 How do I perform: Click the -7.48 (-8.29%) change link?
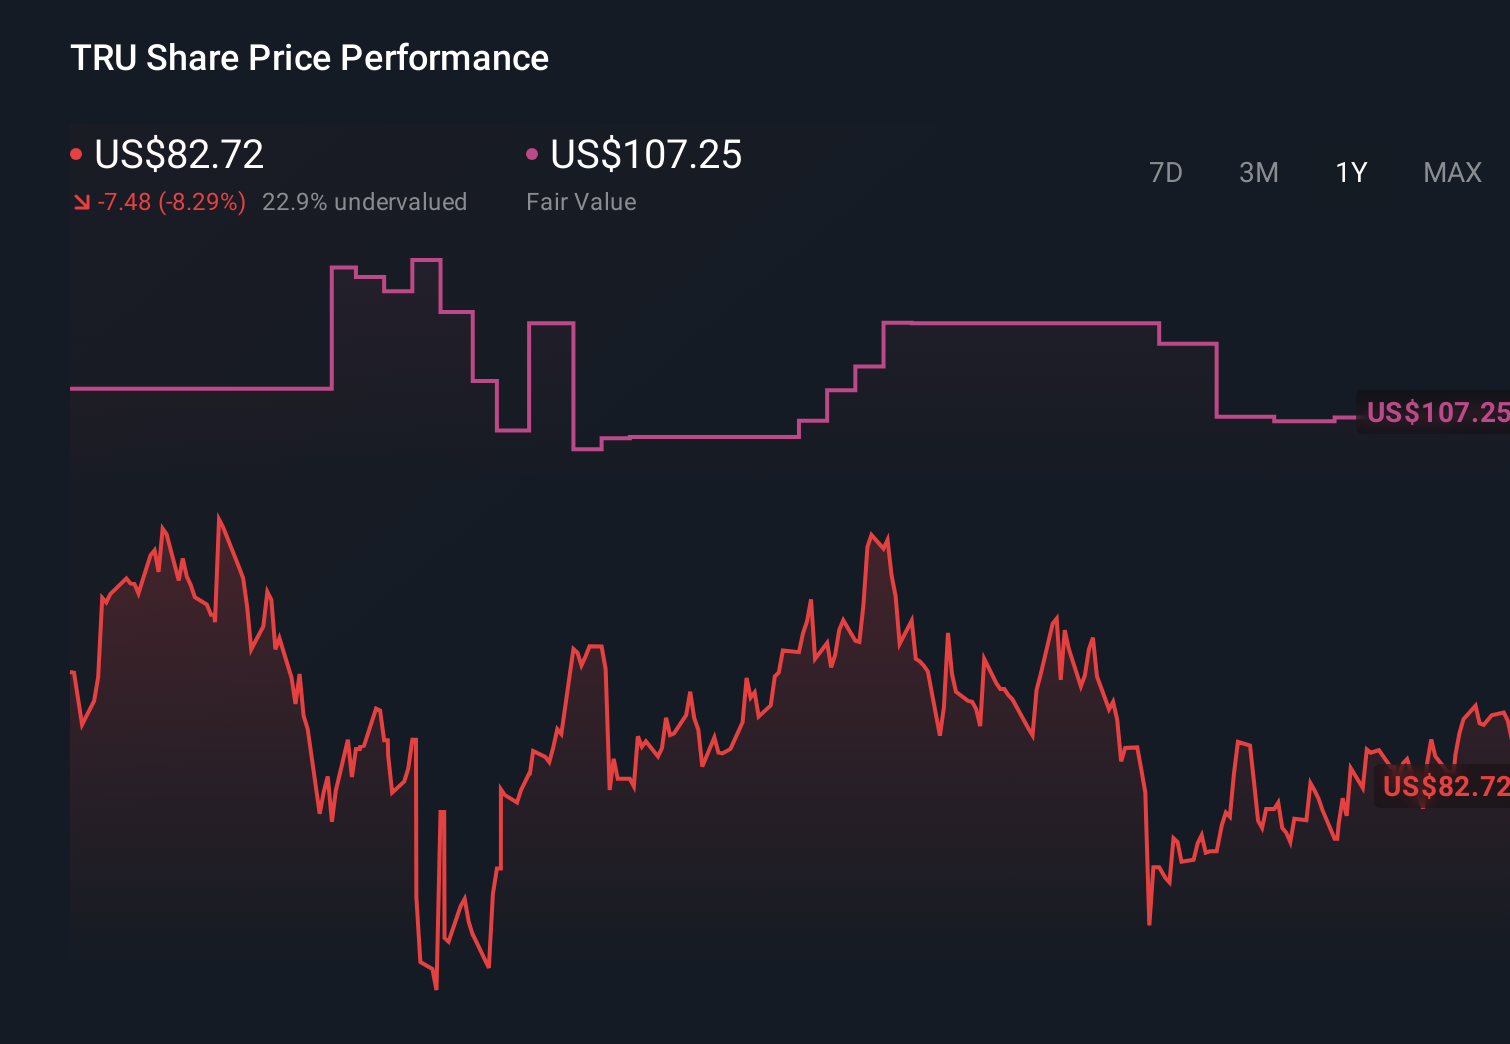click(x=171, y=201)
